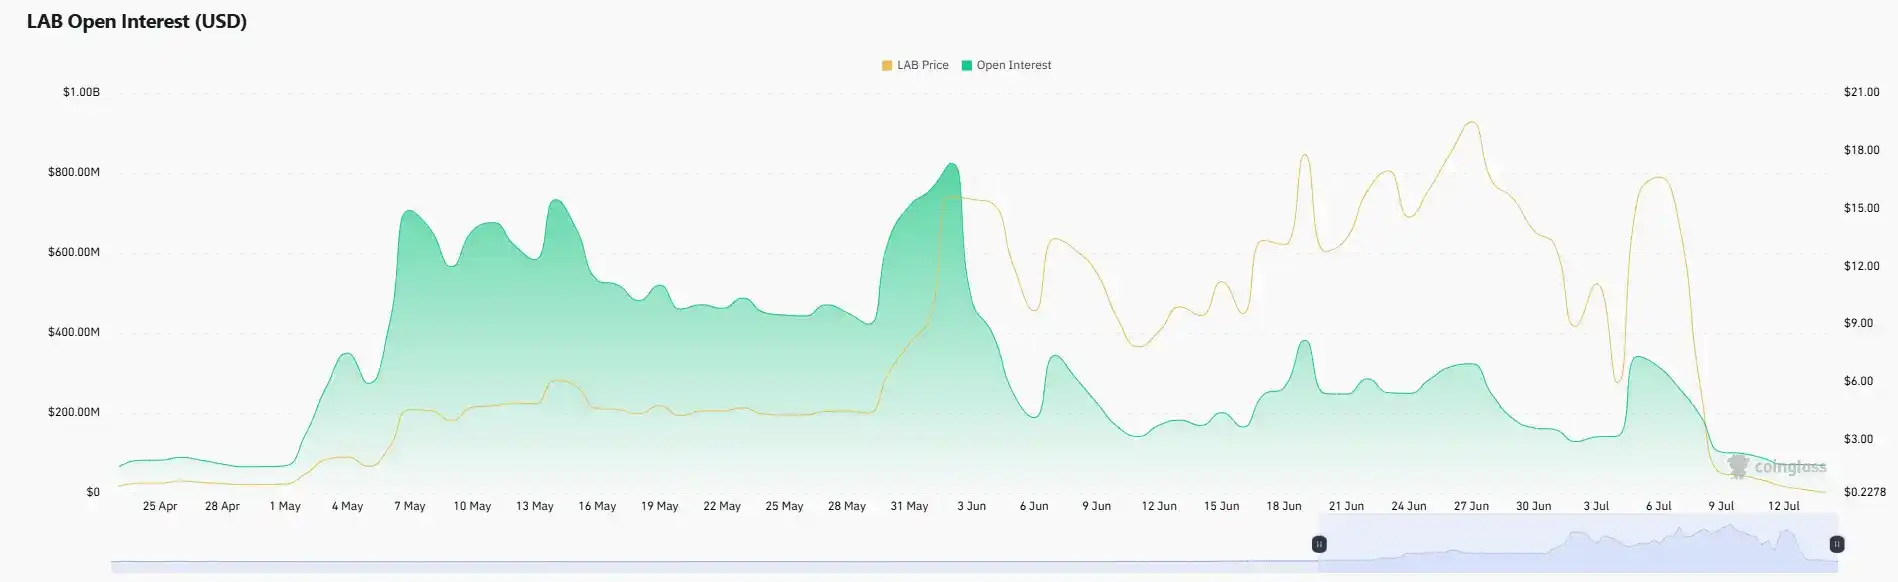The height and width of the screenshot is (582, 1898).
Task: Click the 3 Jun date label
Action: click(x=971, y=506)
